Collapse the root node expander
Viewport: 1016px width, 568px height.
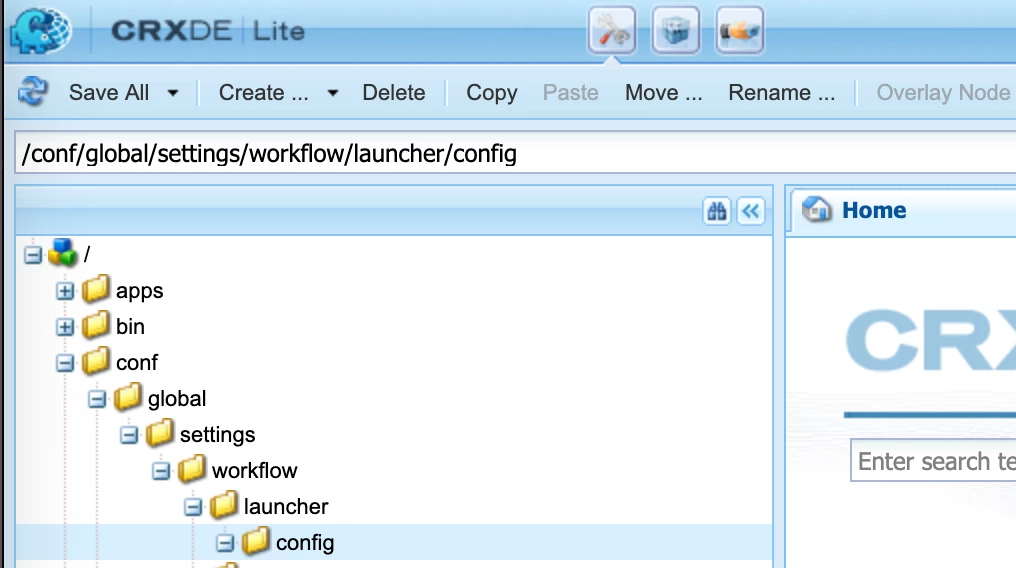click(x=33, y=255)
